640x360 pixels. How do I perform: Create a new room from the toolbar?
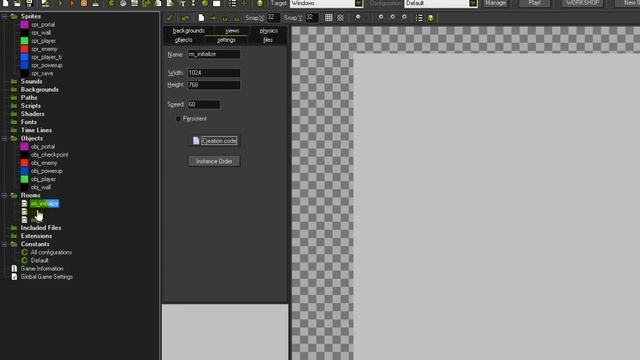(x=217, y=4)
